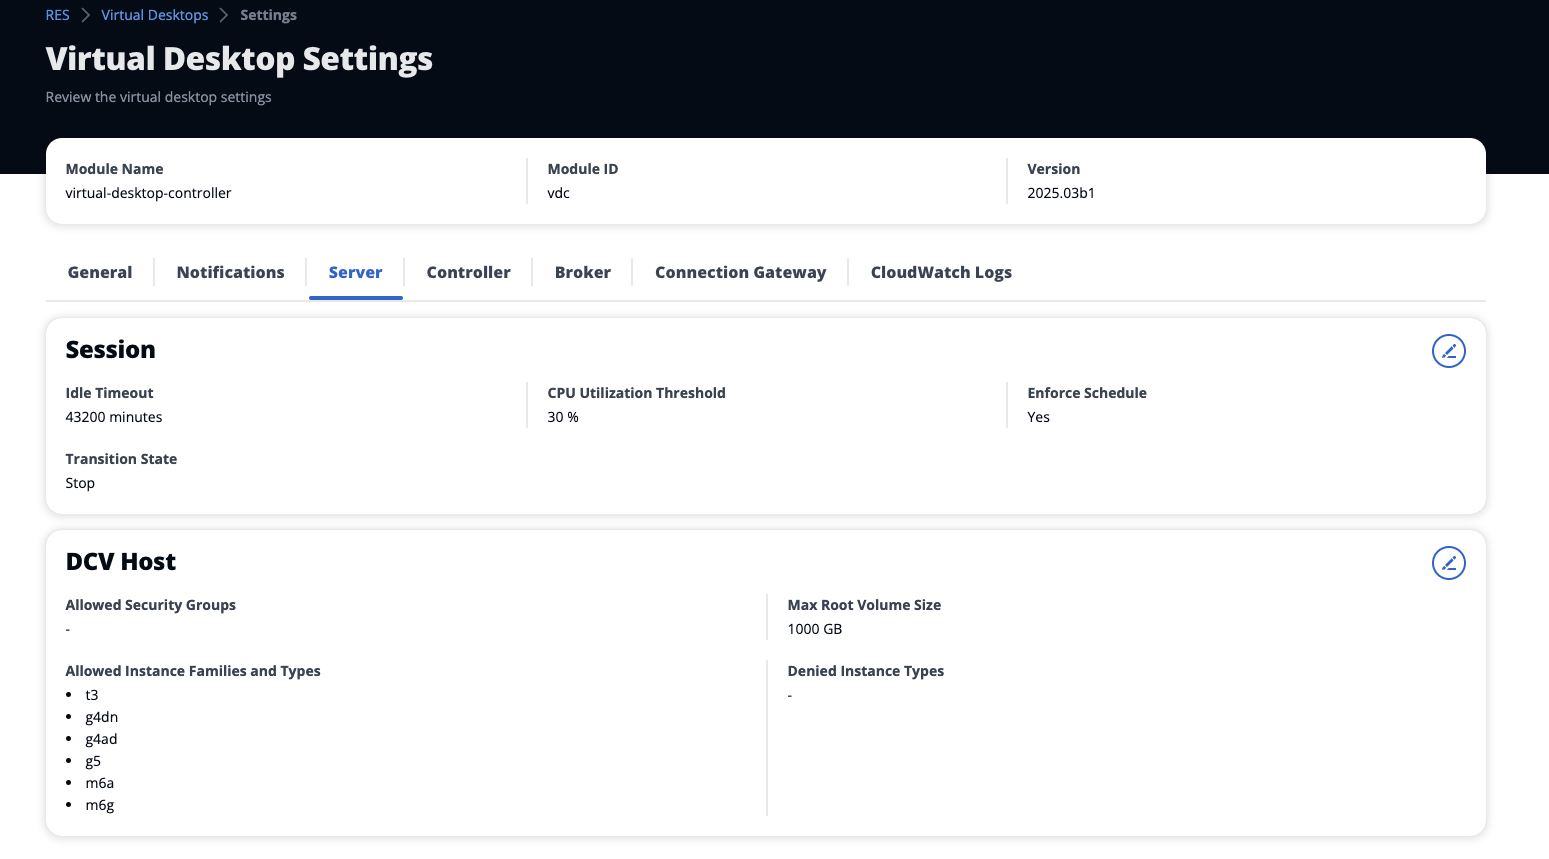
Task: Click the Virtual Desktop Settings page heading
Action: (x=239, y=59)
